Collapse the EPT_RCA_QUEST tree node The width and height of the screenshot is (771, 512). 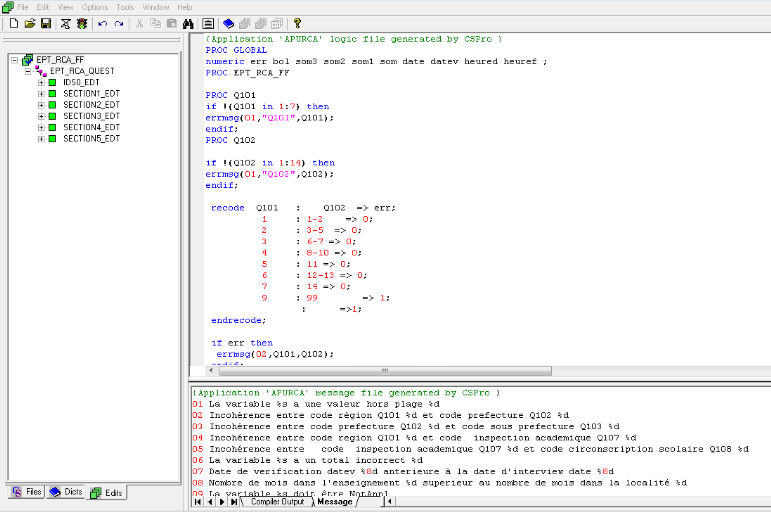[28, 71]
